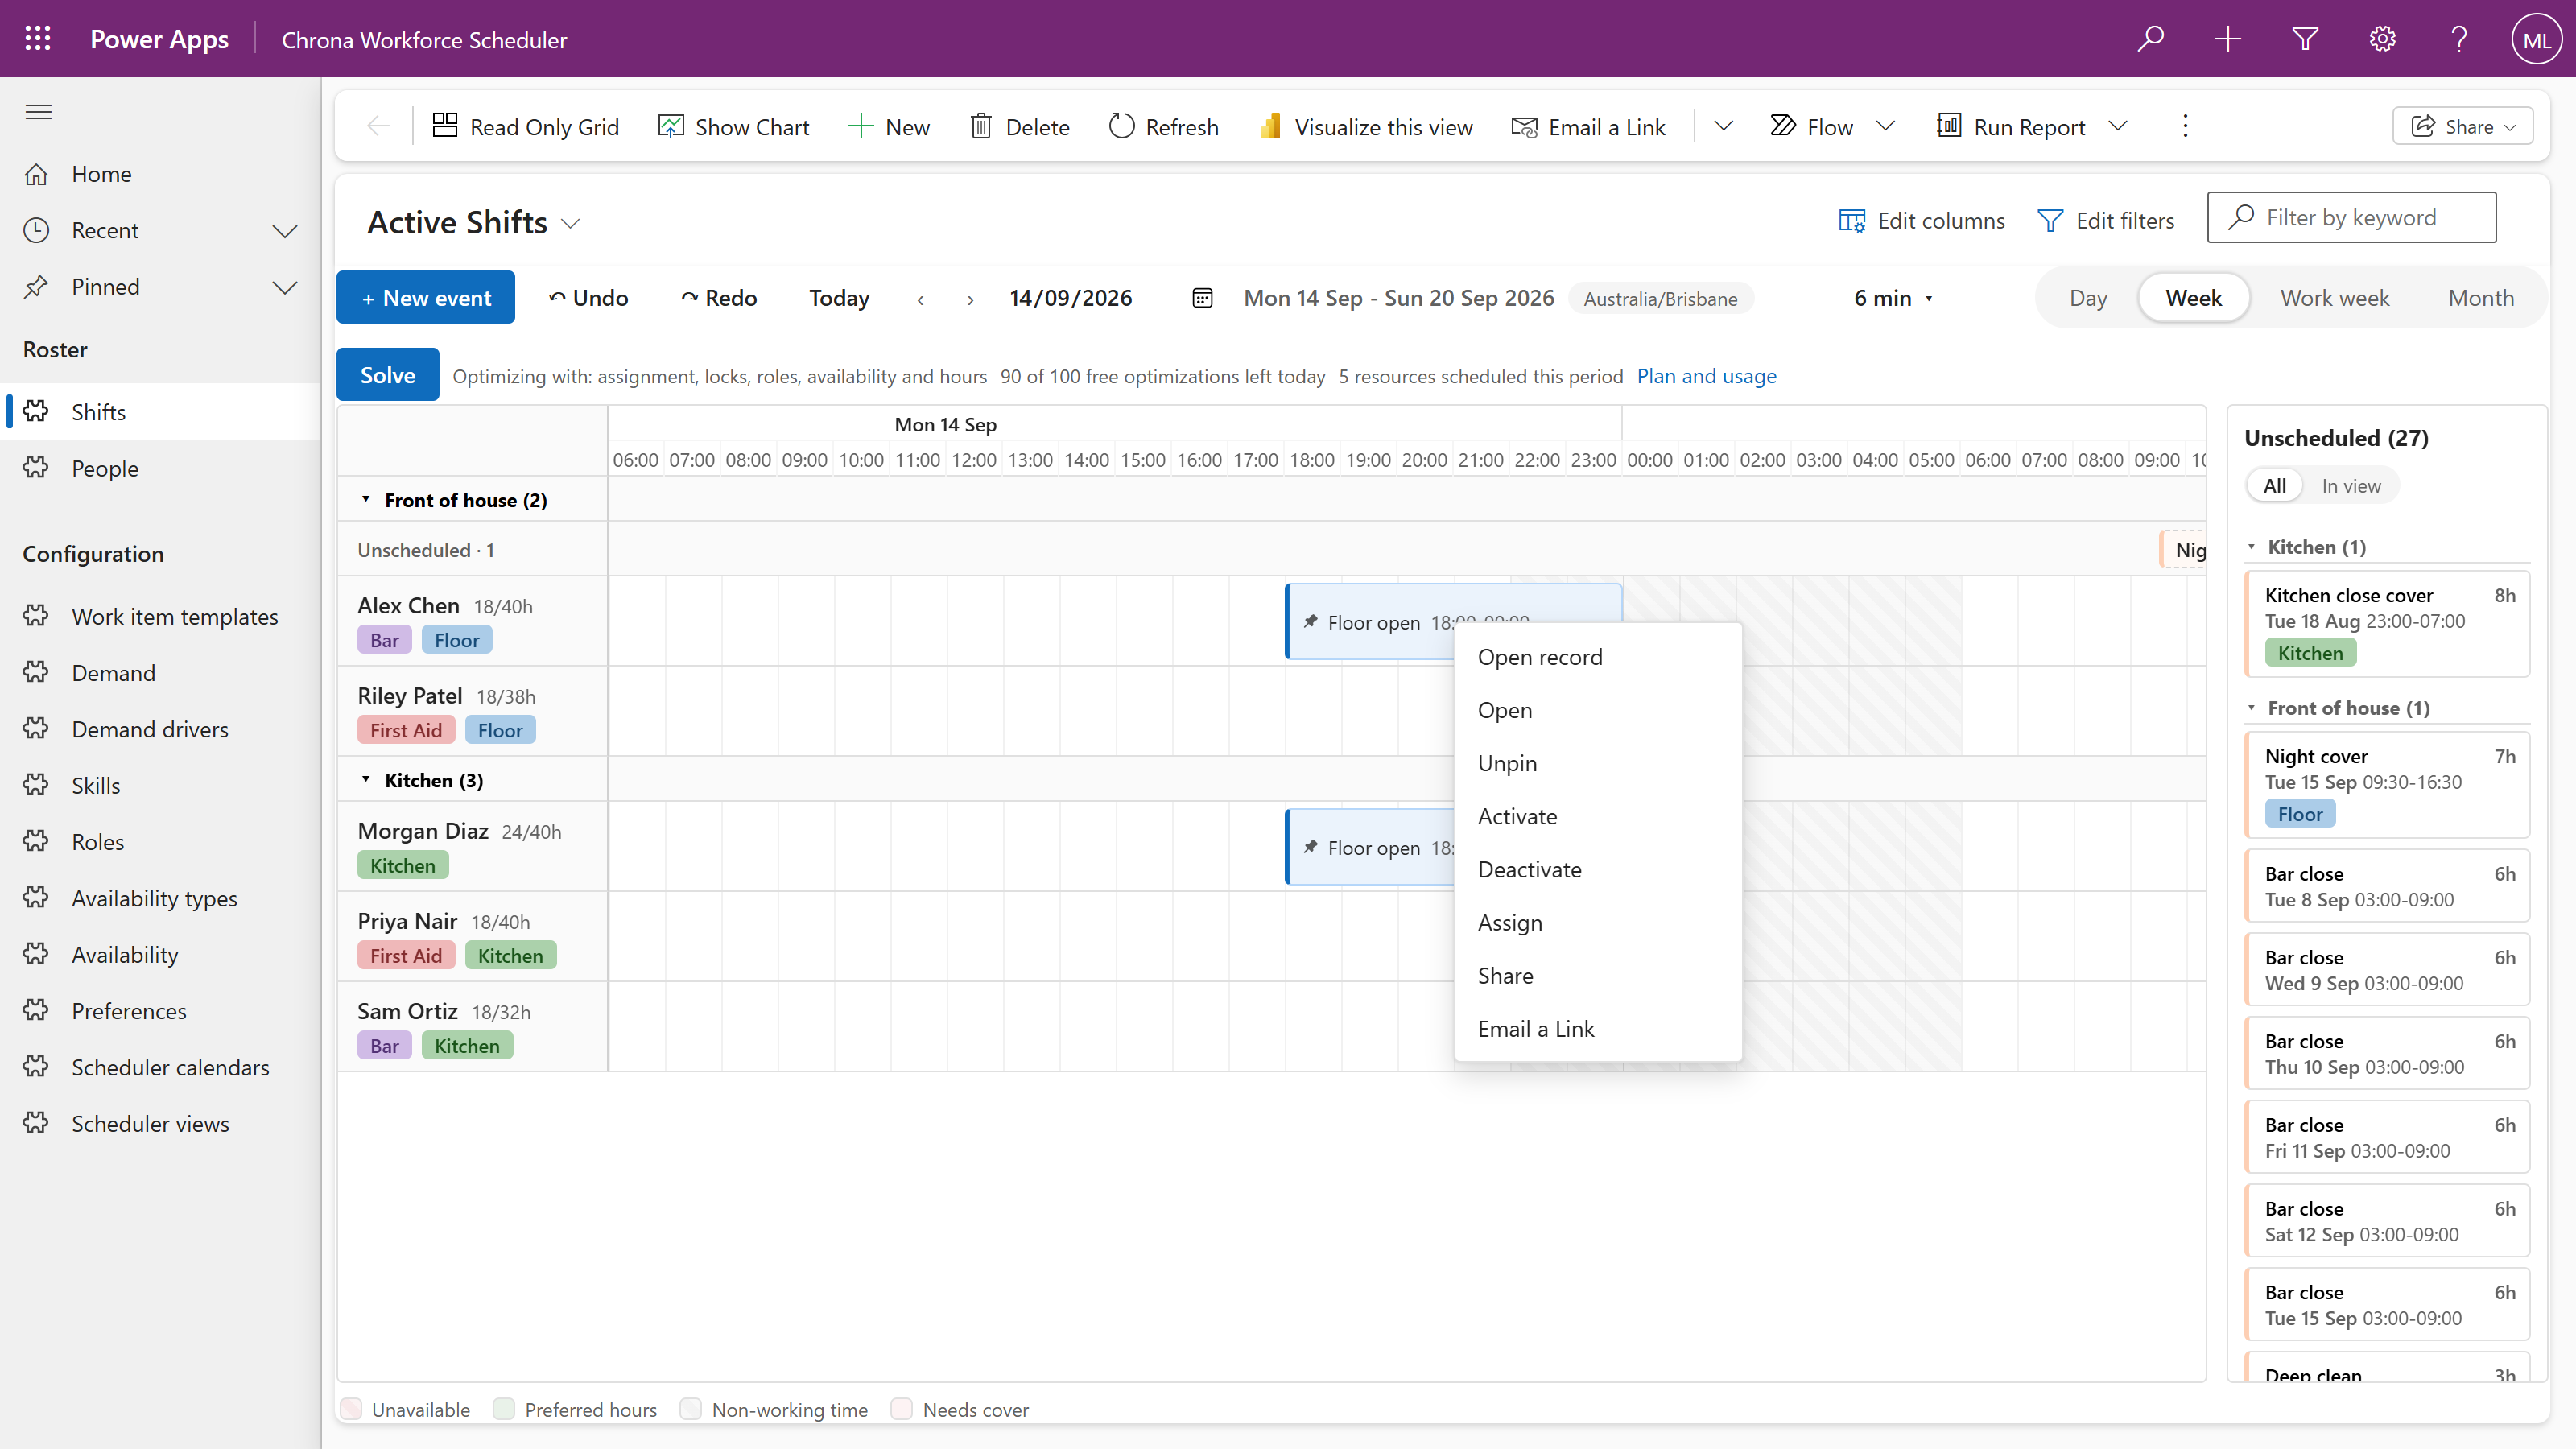Collapse the Kitchen (3) resource group
Viewport: 2576px width, 1449px height.
(x=366, y=779)
